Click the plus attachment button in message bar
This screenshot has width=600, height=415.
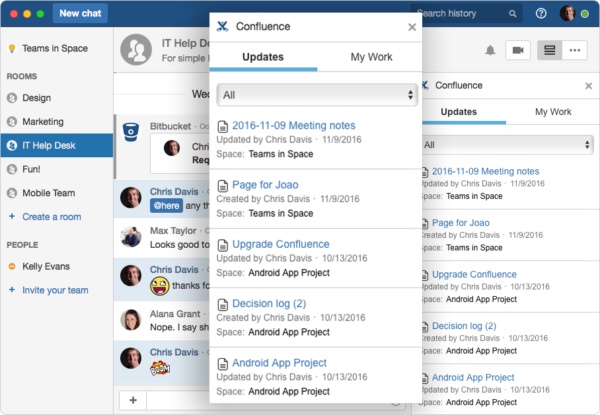[x=133, y=400]
